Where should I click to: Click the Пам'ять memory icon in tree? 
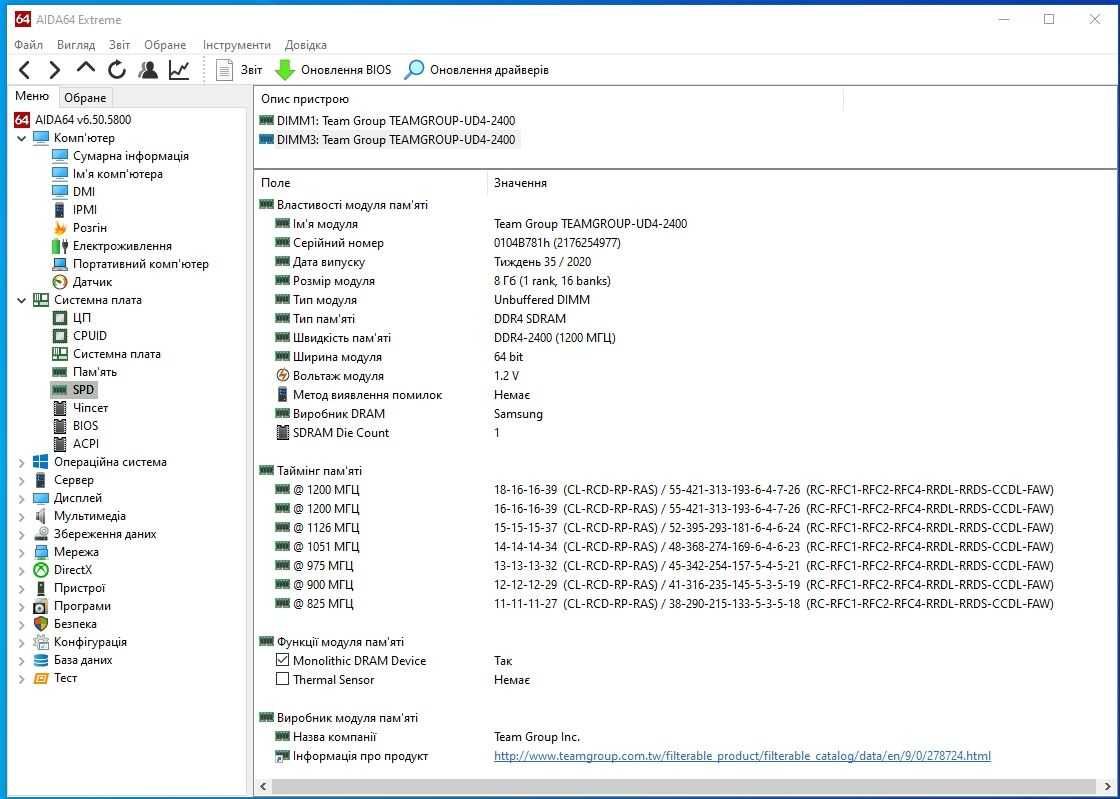[60, 372]
